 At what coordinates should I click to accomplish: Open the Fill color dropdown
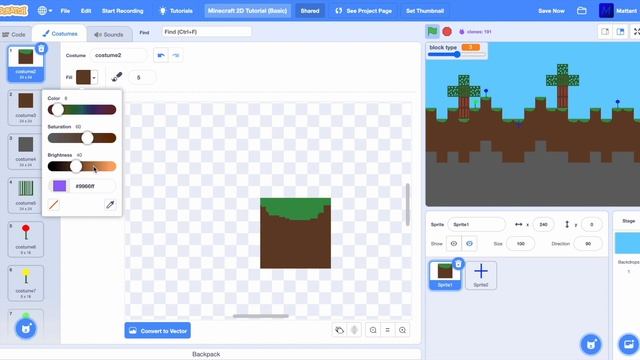[x=87, y=77]
